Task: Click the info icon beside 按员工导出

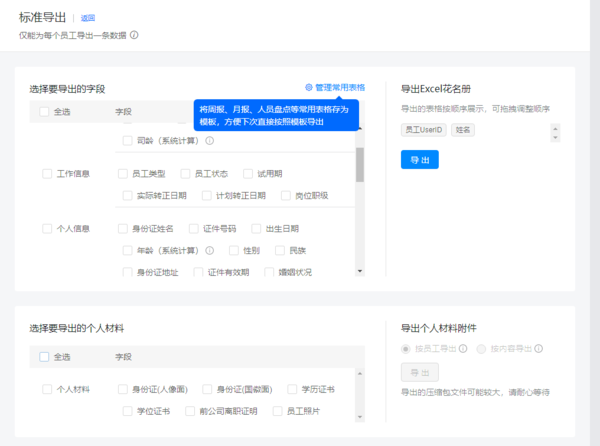Action: (463, 349)
